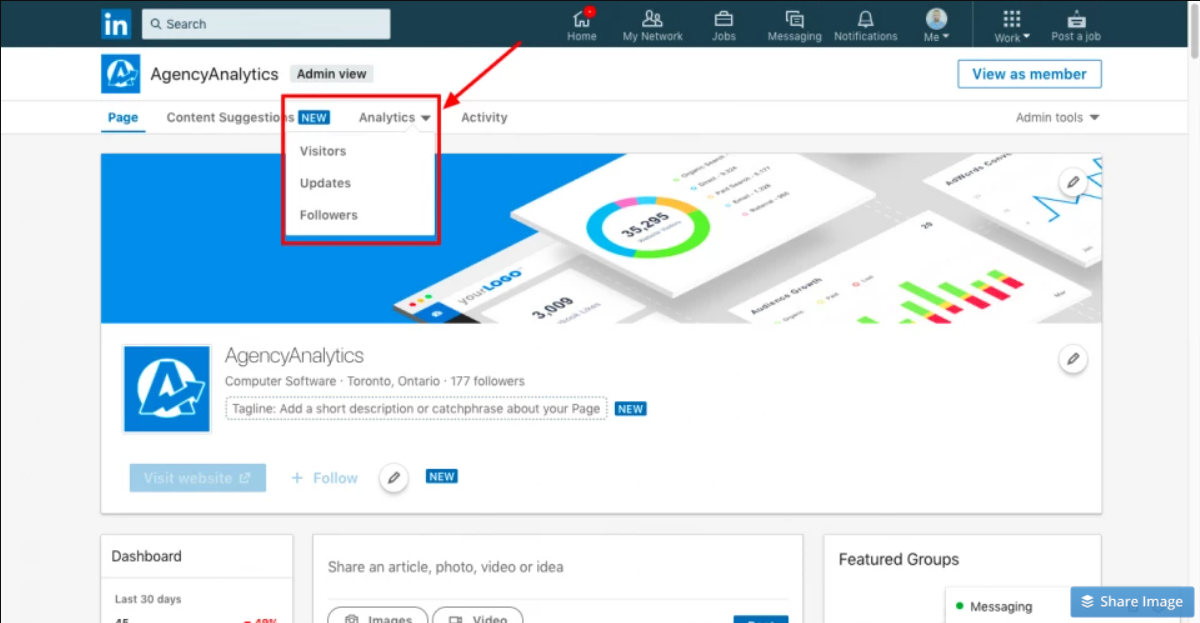Click the 177 followers text
Screen dimensions: 1200x623
tap(487, 381)
